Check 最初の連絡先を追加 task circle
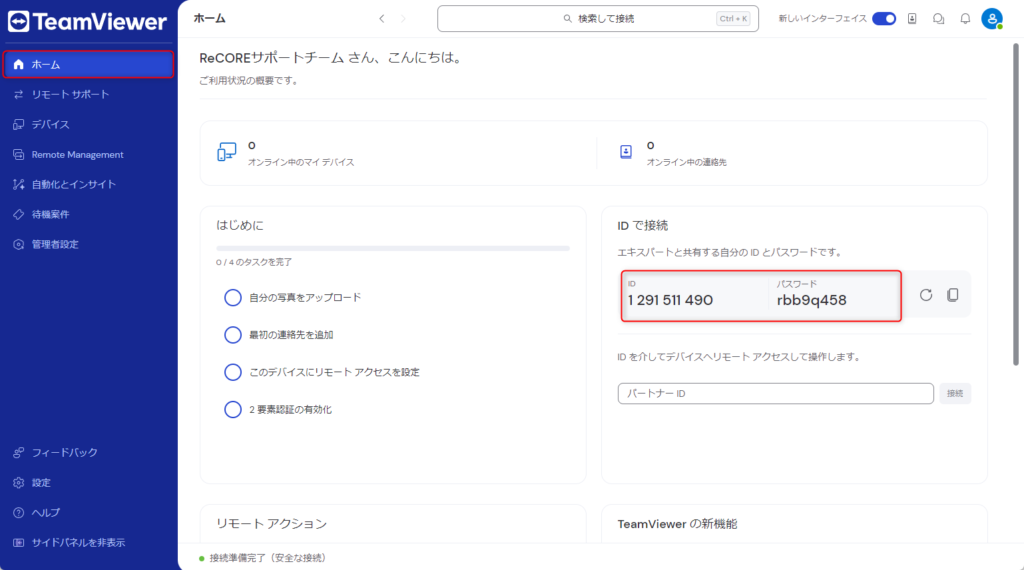 (232, 335)
